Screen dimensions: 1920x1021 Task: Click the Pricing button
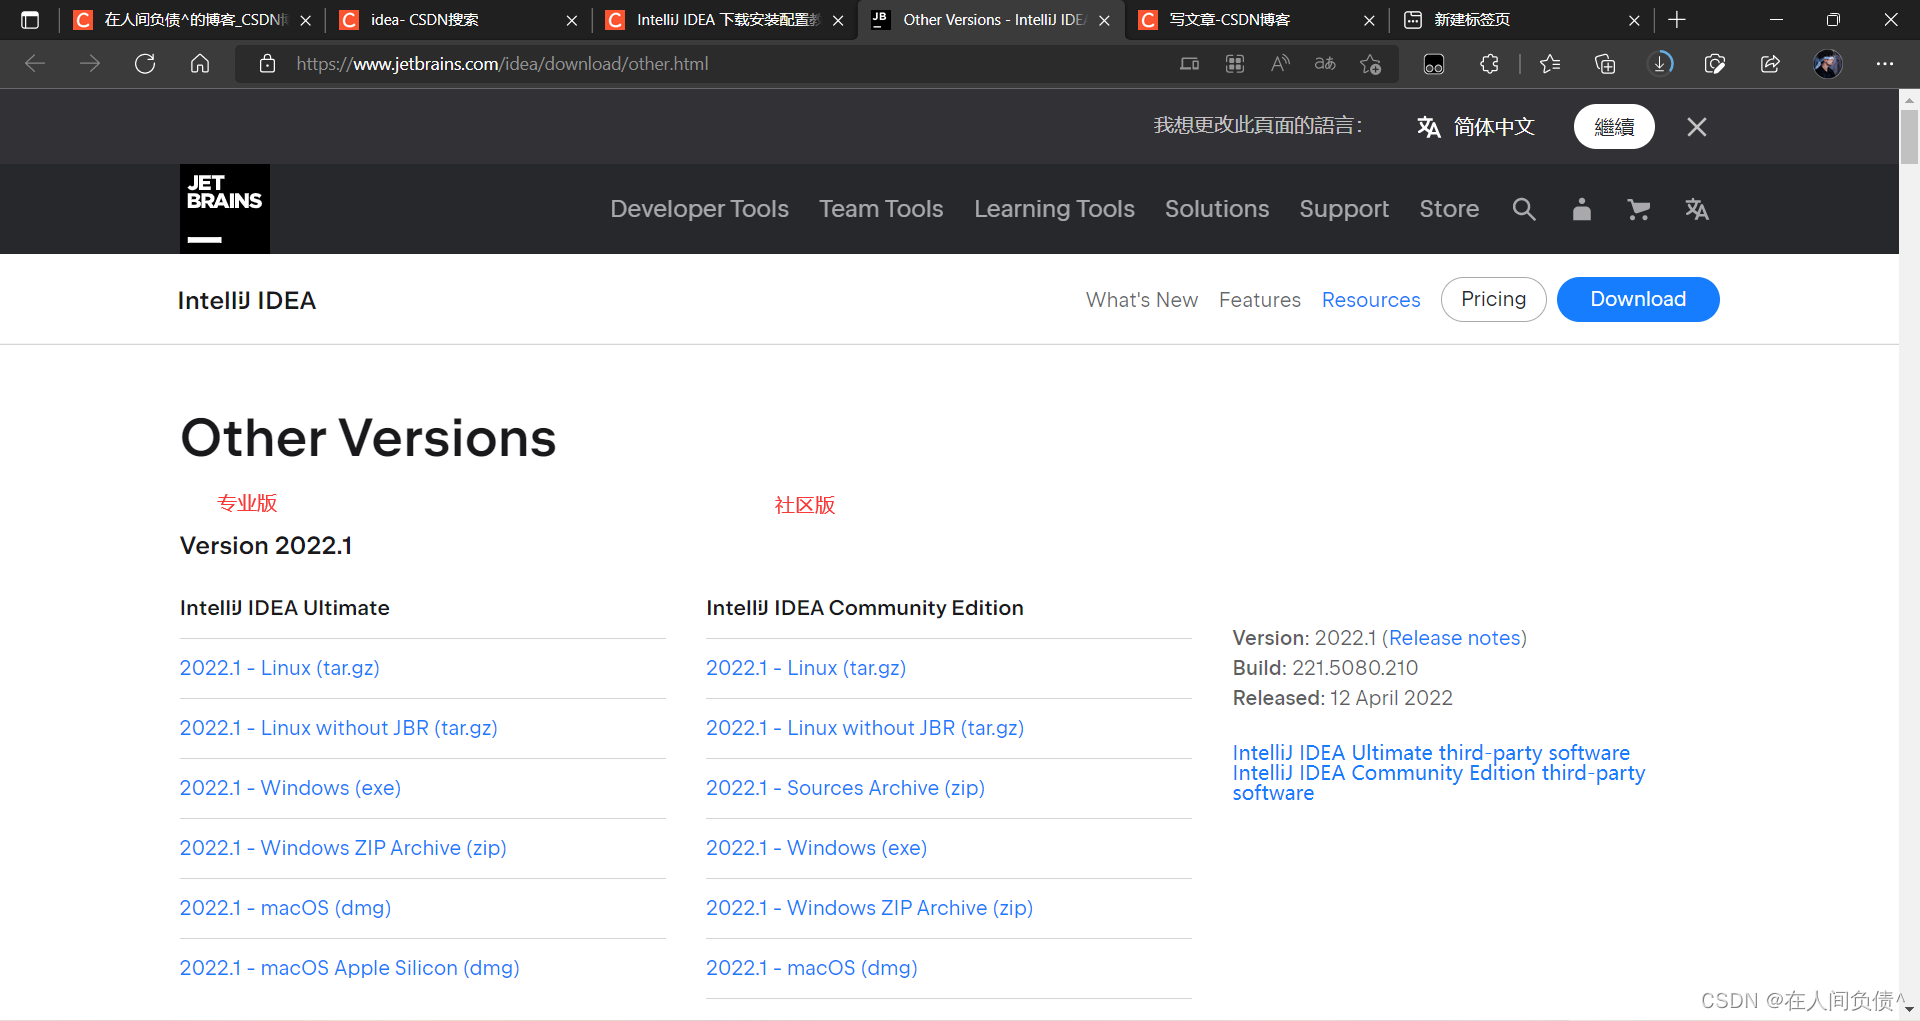click(1493, 299)
